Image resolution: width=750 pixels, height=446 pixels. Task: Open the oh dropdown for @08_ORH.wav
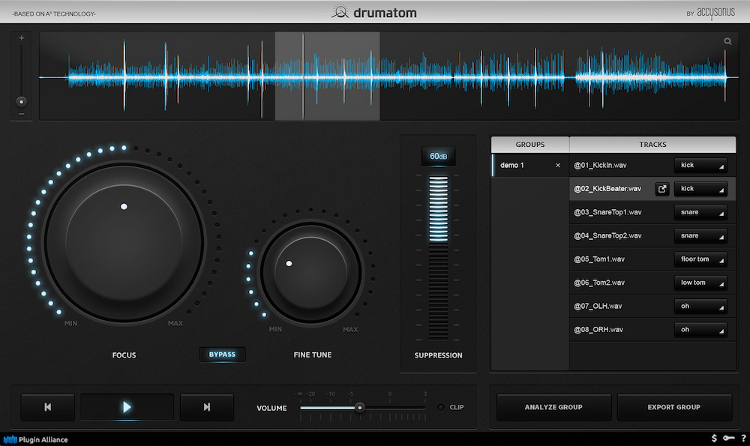tap(701, 329)
